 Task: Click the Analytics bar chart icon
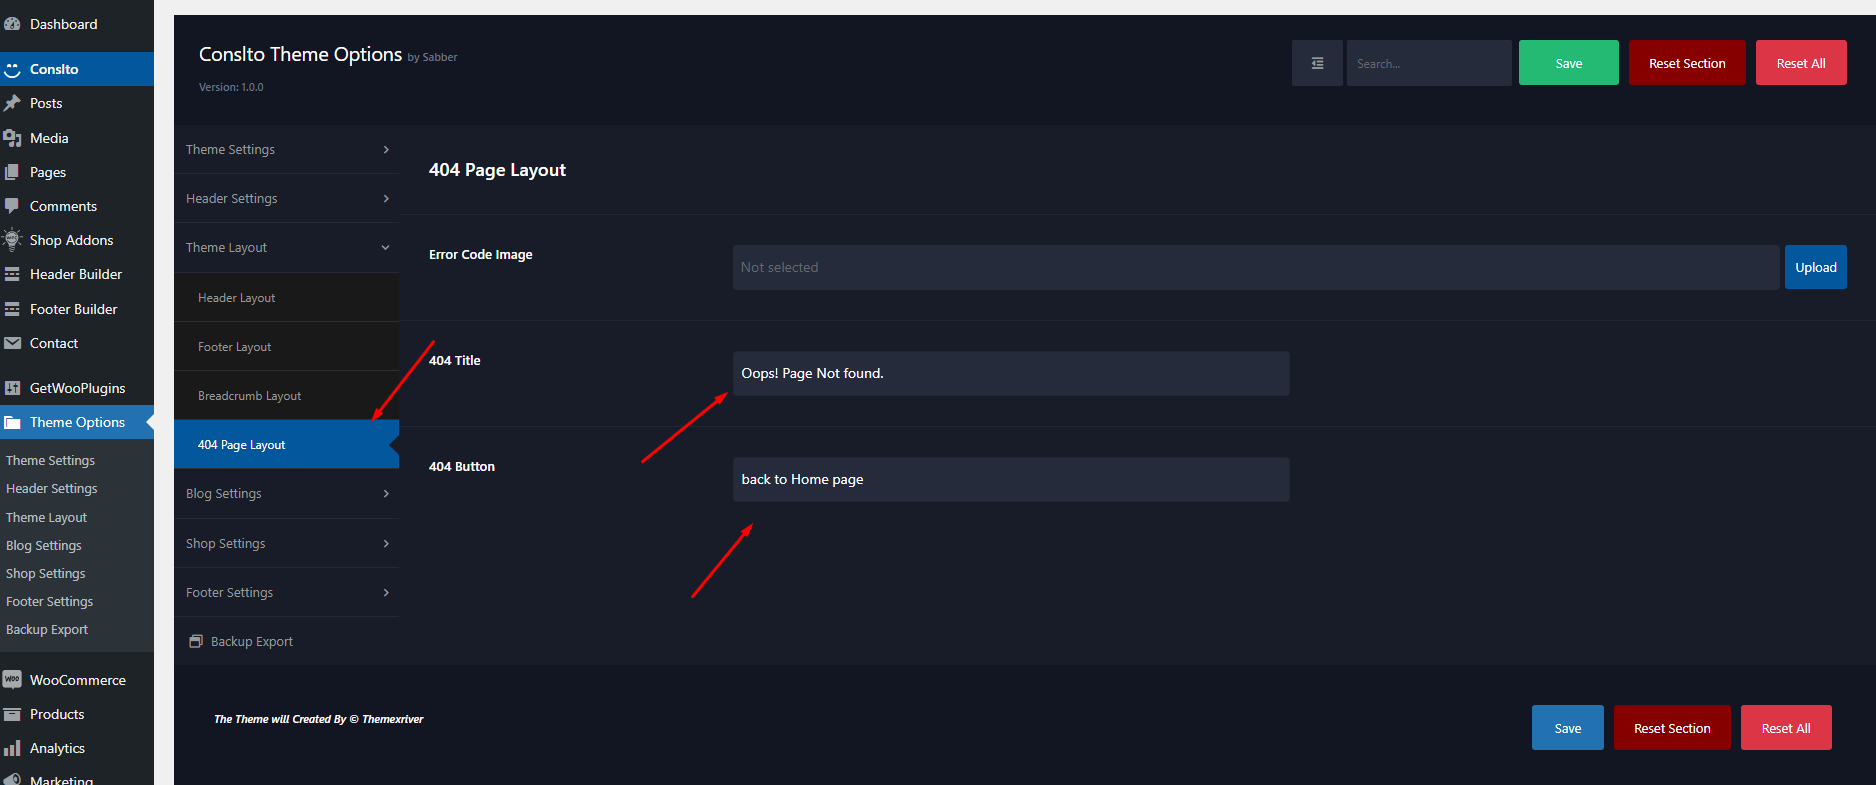[13, 748]
